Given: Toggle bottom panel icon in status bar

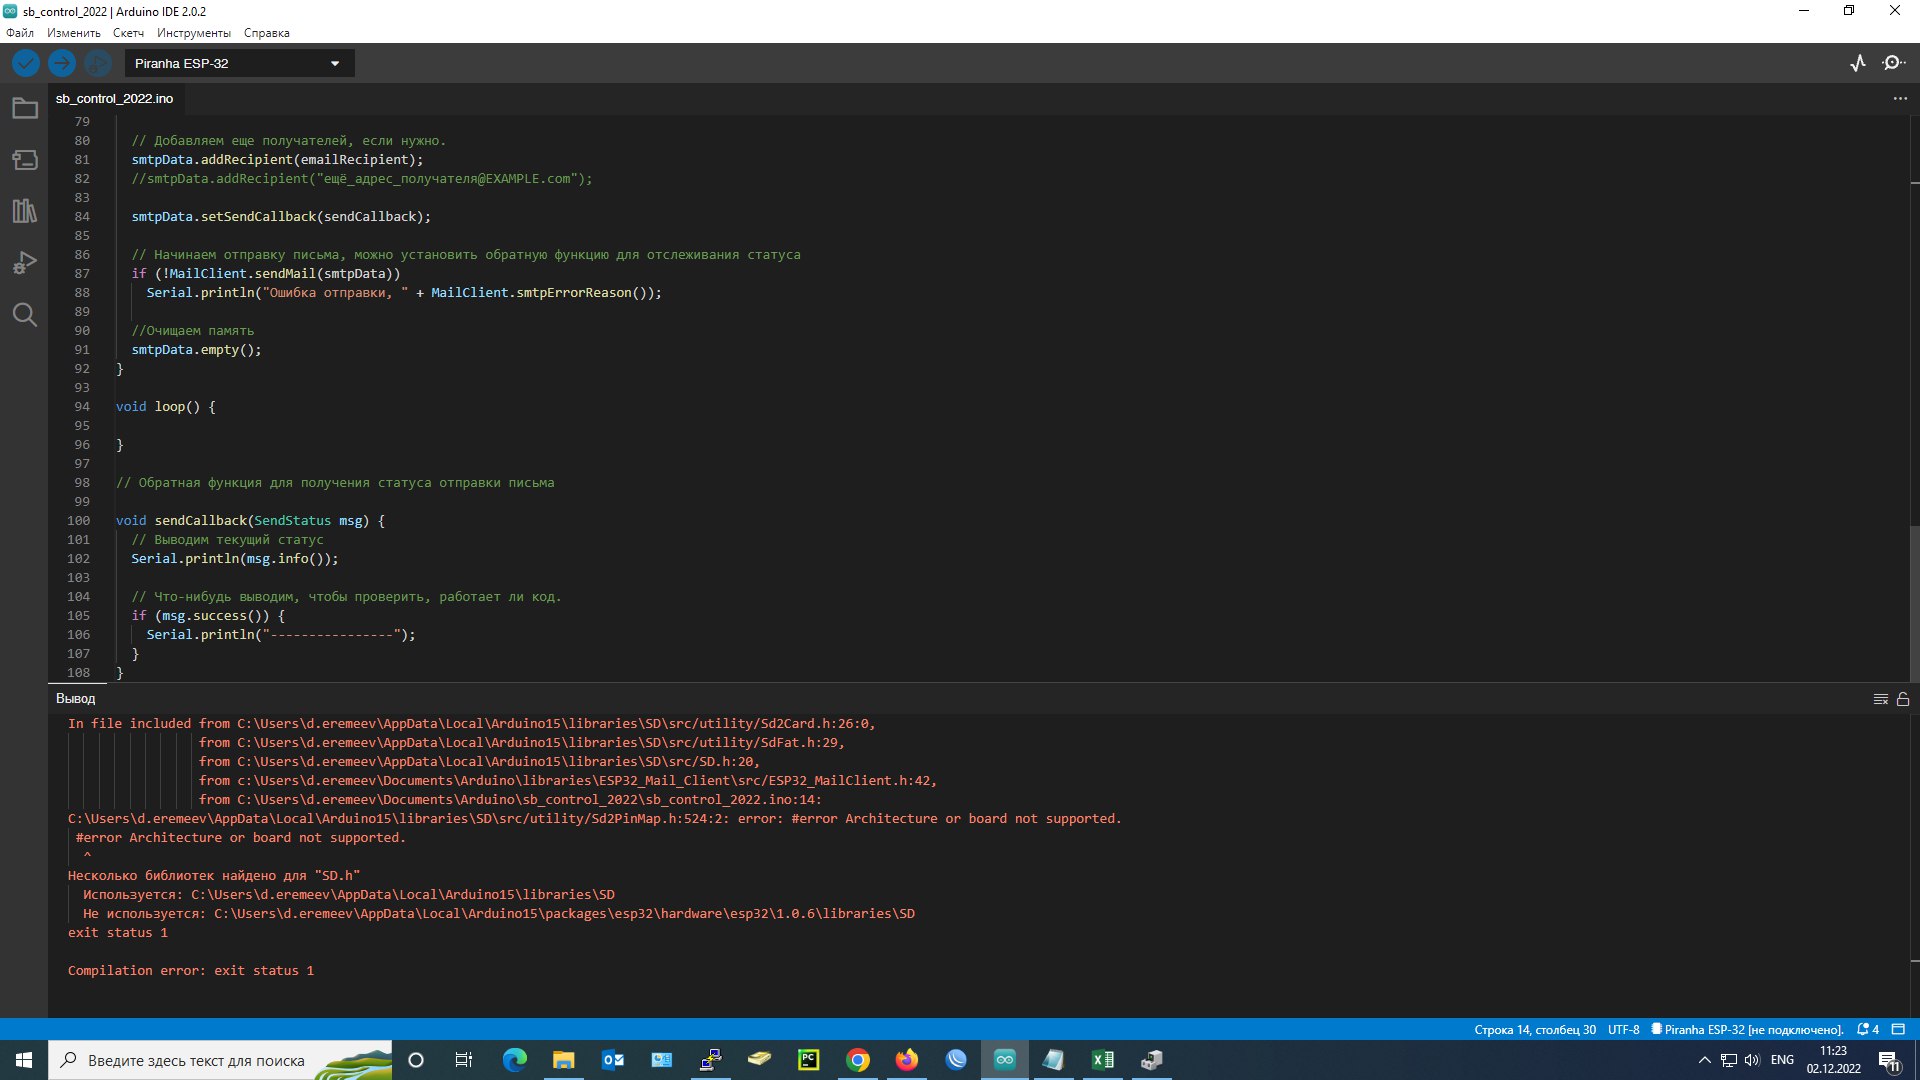Looking at the screenshot, I should click(x=1898, y=1029).
